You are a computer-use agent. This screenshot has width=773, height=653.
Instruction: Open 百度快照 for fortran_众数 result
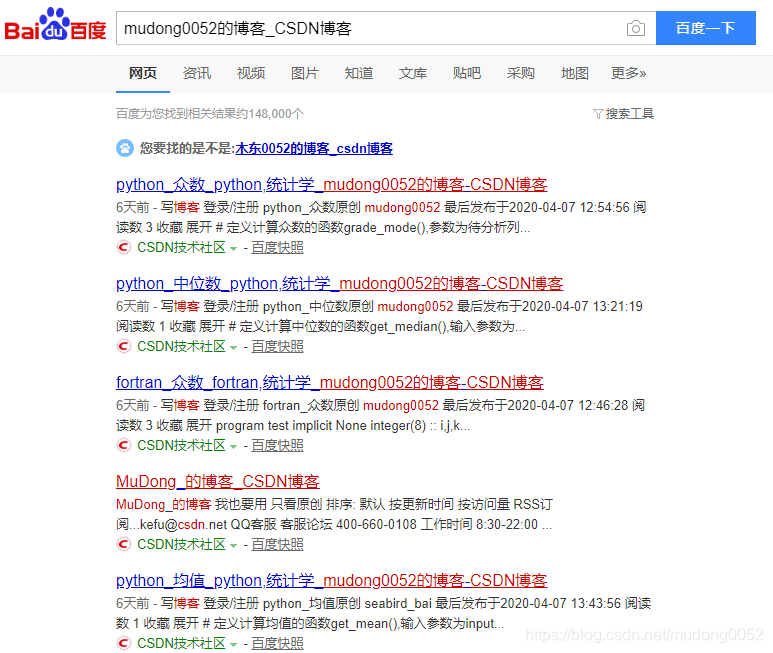(x=278, y=446)
